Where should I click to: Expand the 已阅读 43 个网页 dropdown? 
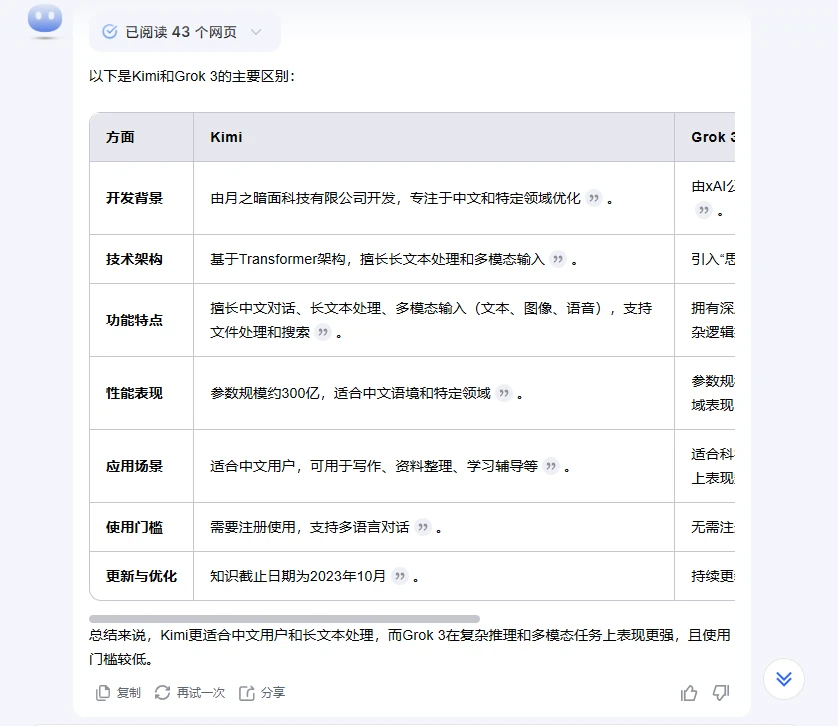tap(184, 32)
